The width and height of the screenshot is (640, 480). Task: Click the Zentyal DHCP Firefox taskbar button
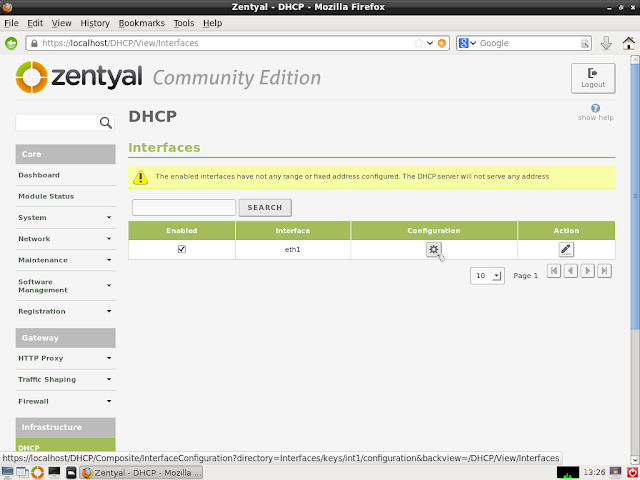coord(141,473)
